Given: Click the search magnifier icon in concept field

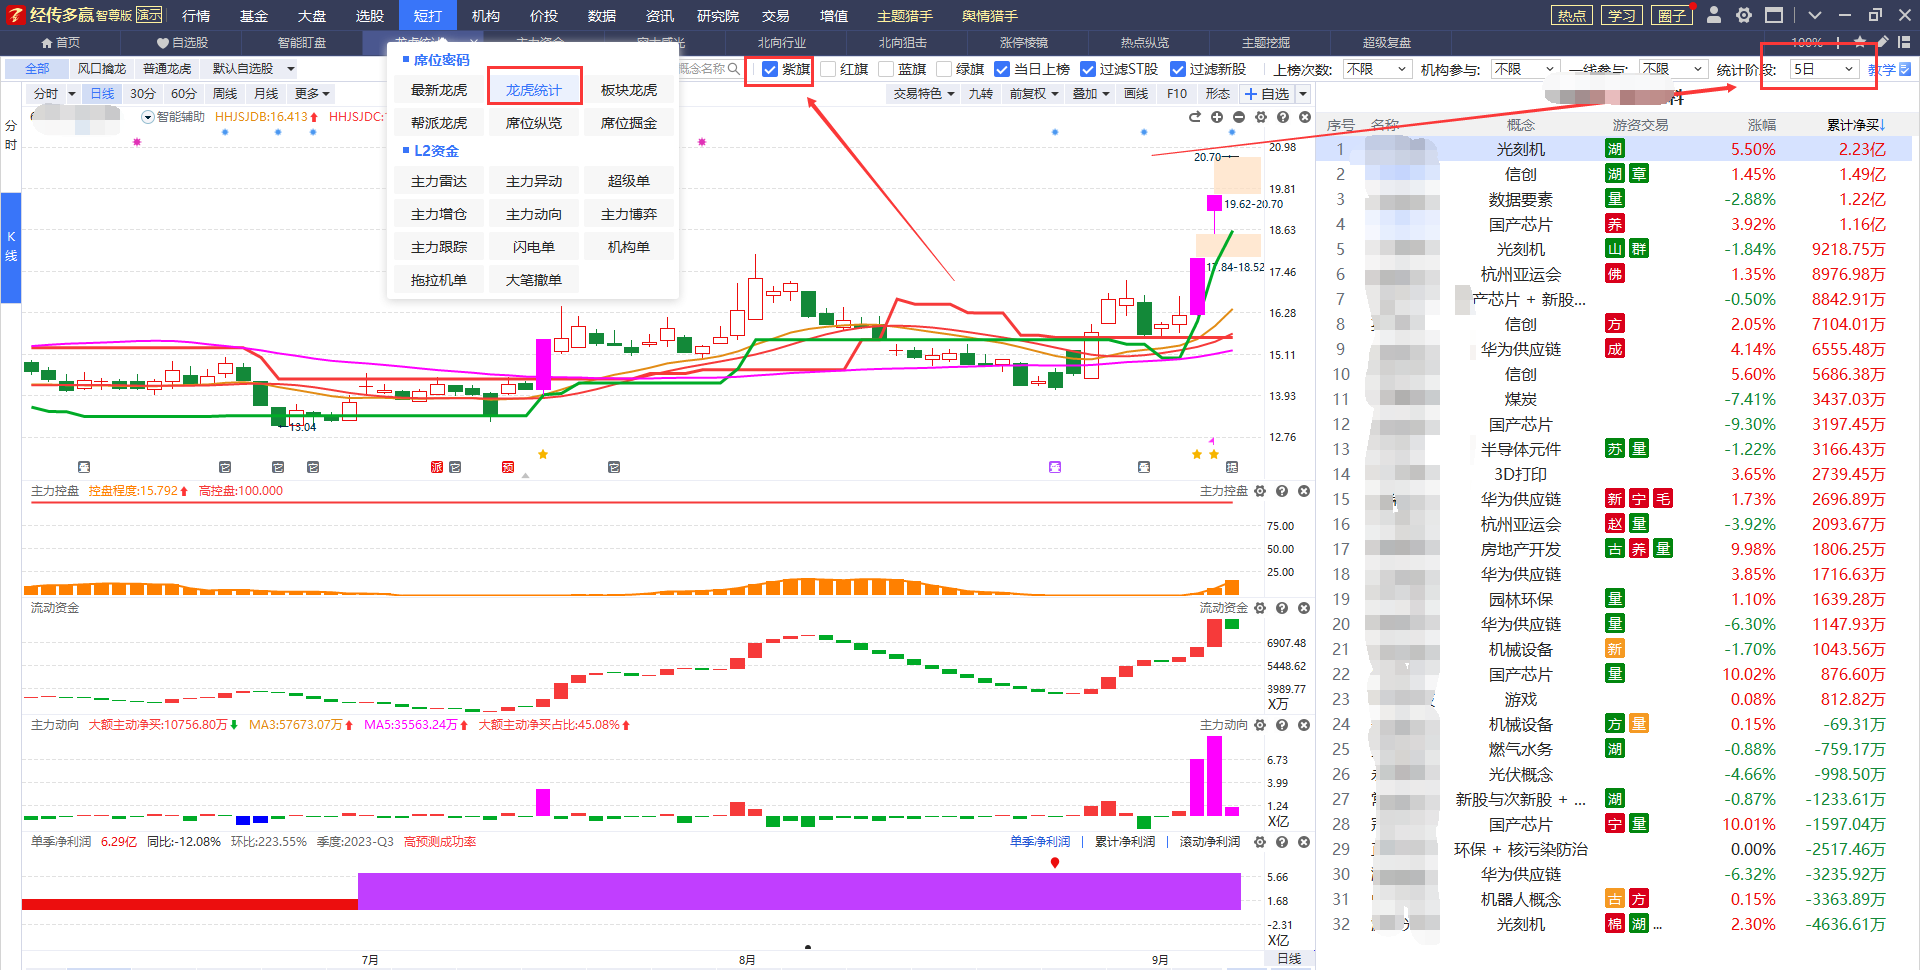Looking at the screenshot, I should click(x=734, y=69).
